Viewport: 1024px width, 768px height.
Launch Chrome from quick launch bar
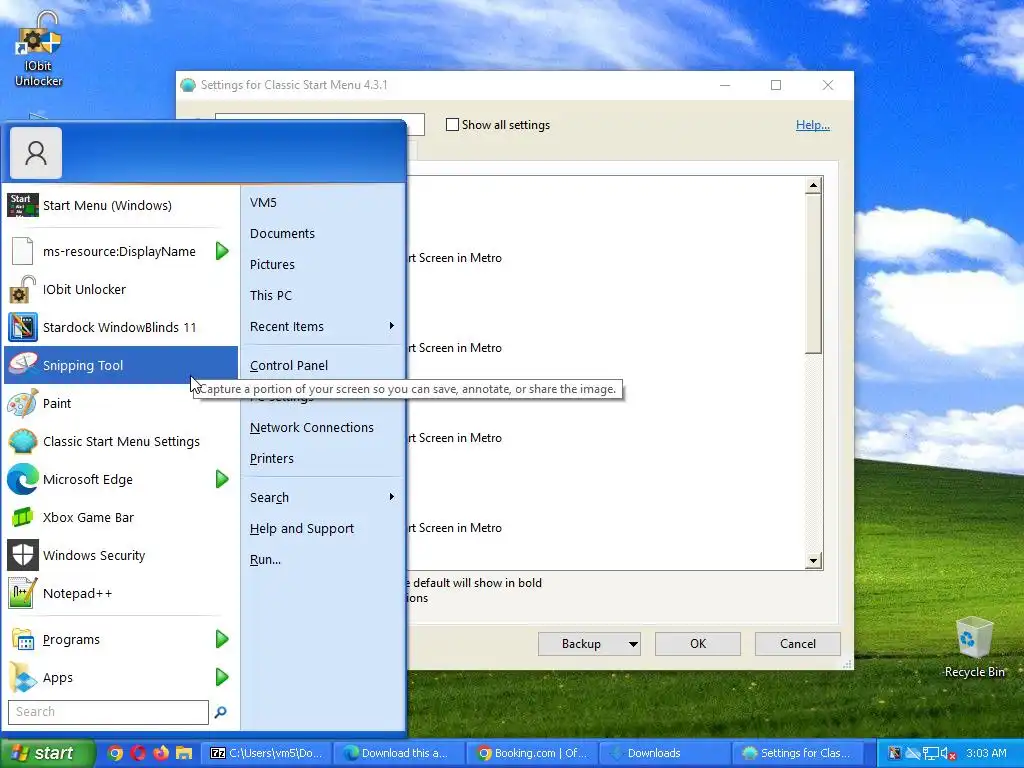pyautogui.click(x=115, y=753)
